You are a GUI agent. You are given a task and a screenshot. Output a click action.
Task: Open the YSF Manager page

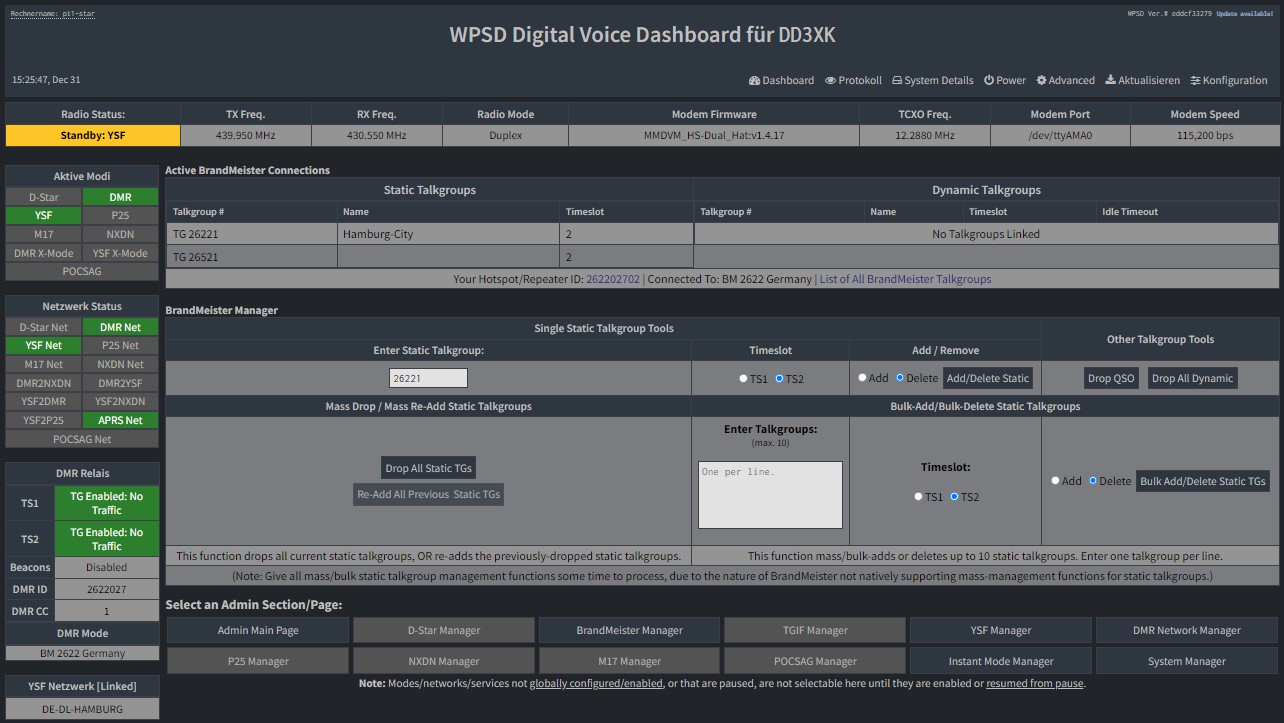[1001, 630]
